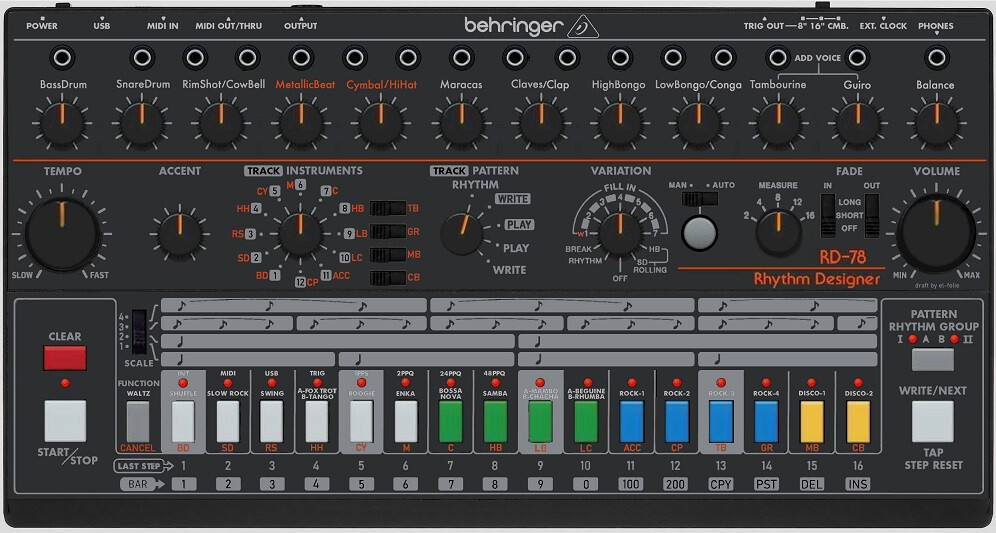Click green step 10 Beguine/Rhumba button
The width and height of the screenshot is (996, 533).
pyautogui.click(x=586, y=421)
